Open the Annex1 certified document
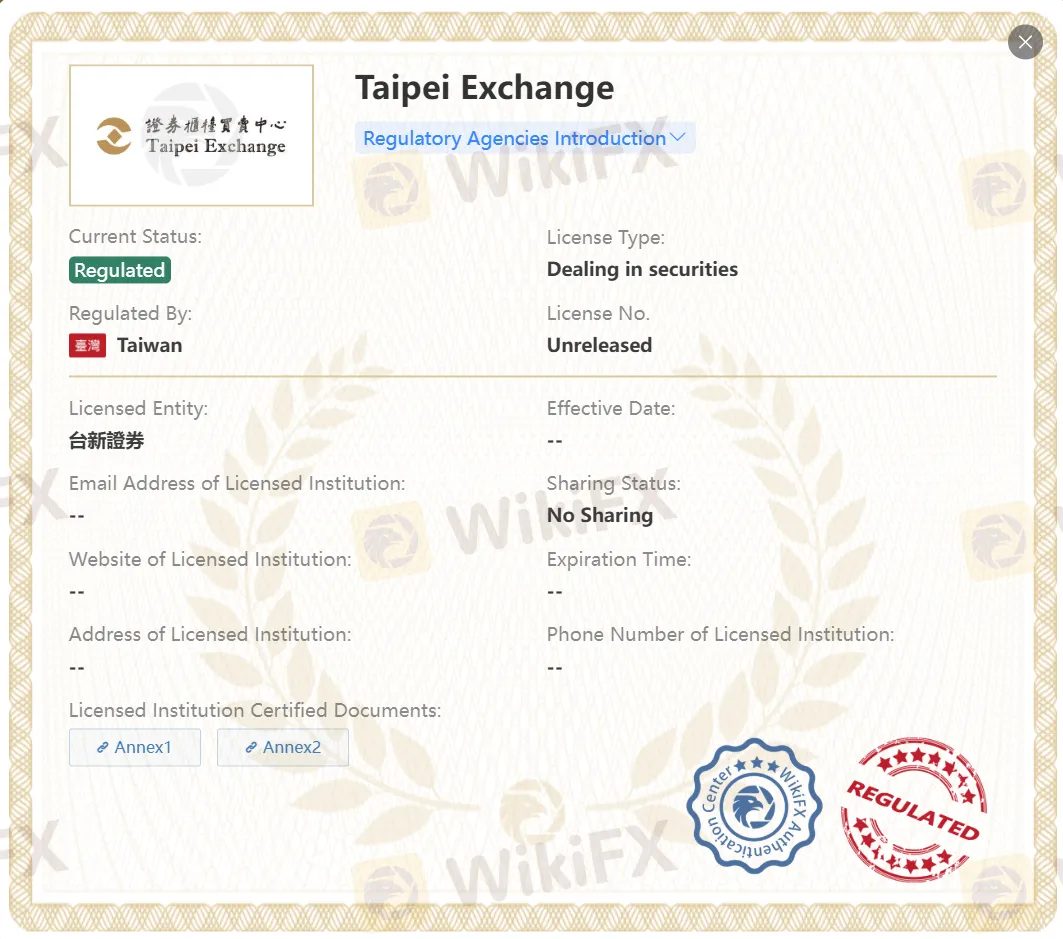Viewport: 1063px width, 939px height. coord(135,747)
